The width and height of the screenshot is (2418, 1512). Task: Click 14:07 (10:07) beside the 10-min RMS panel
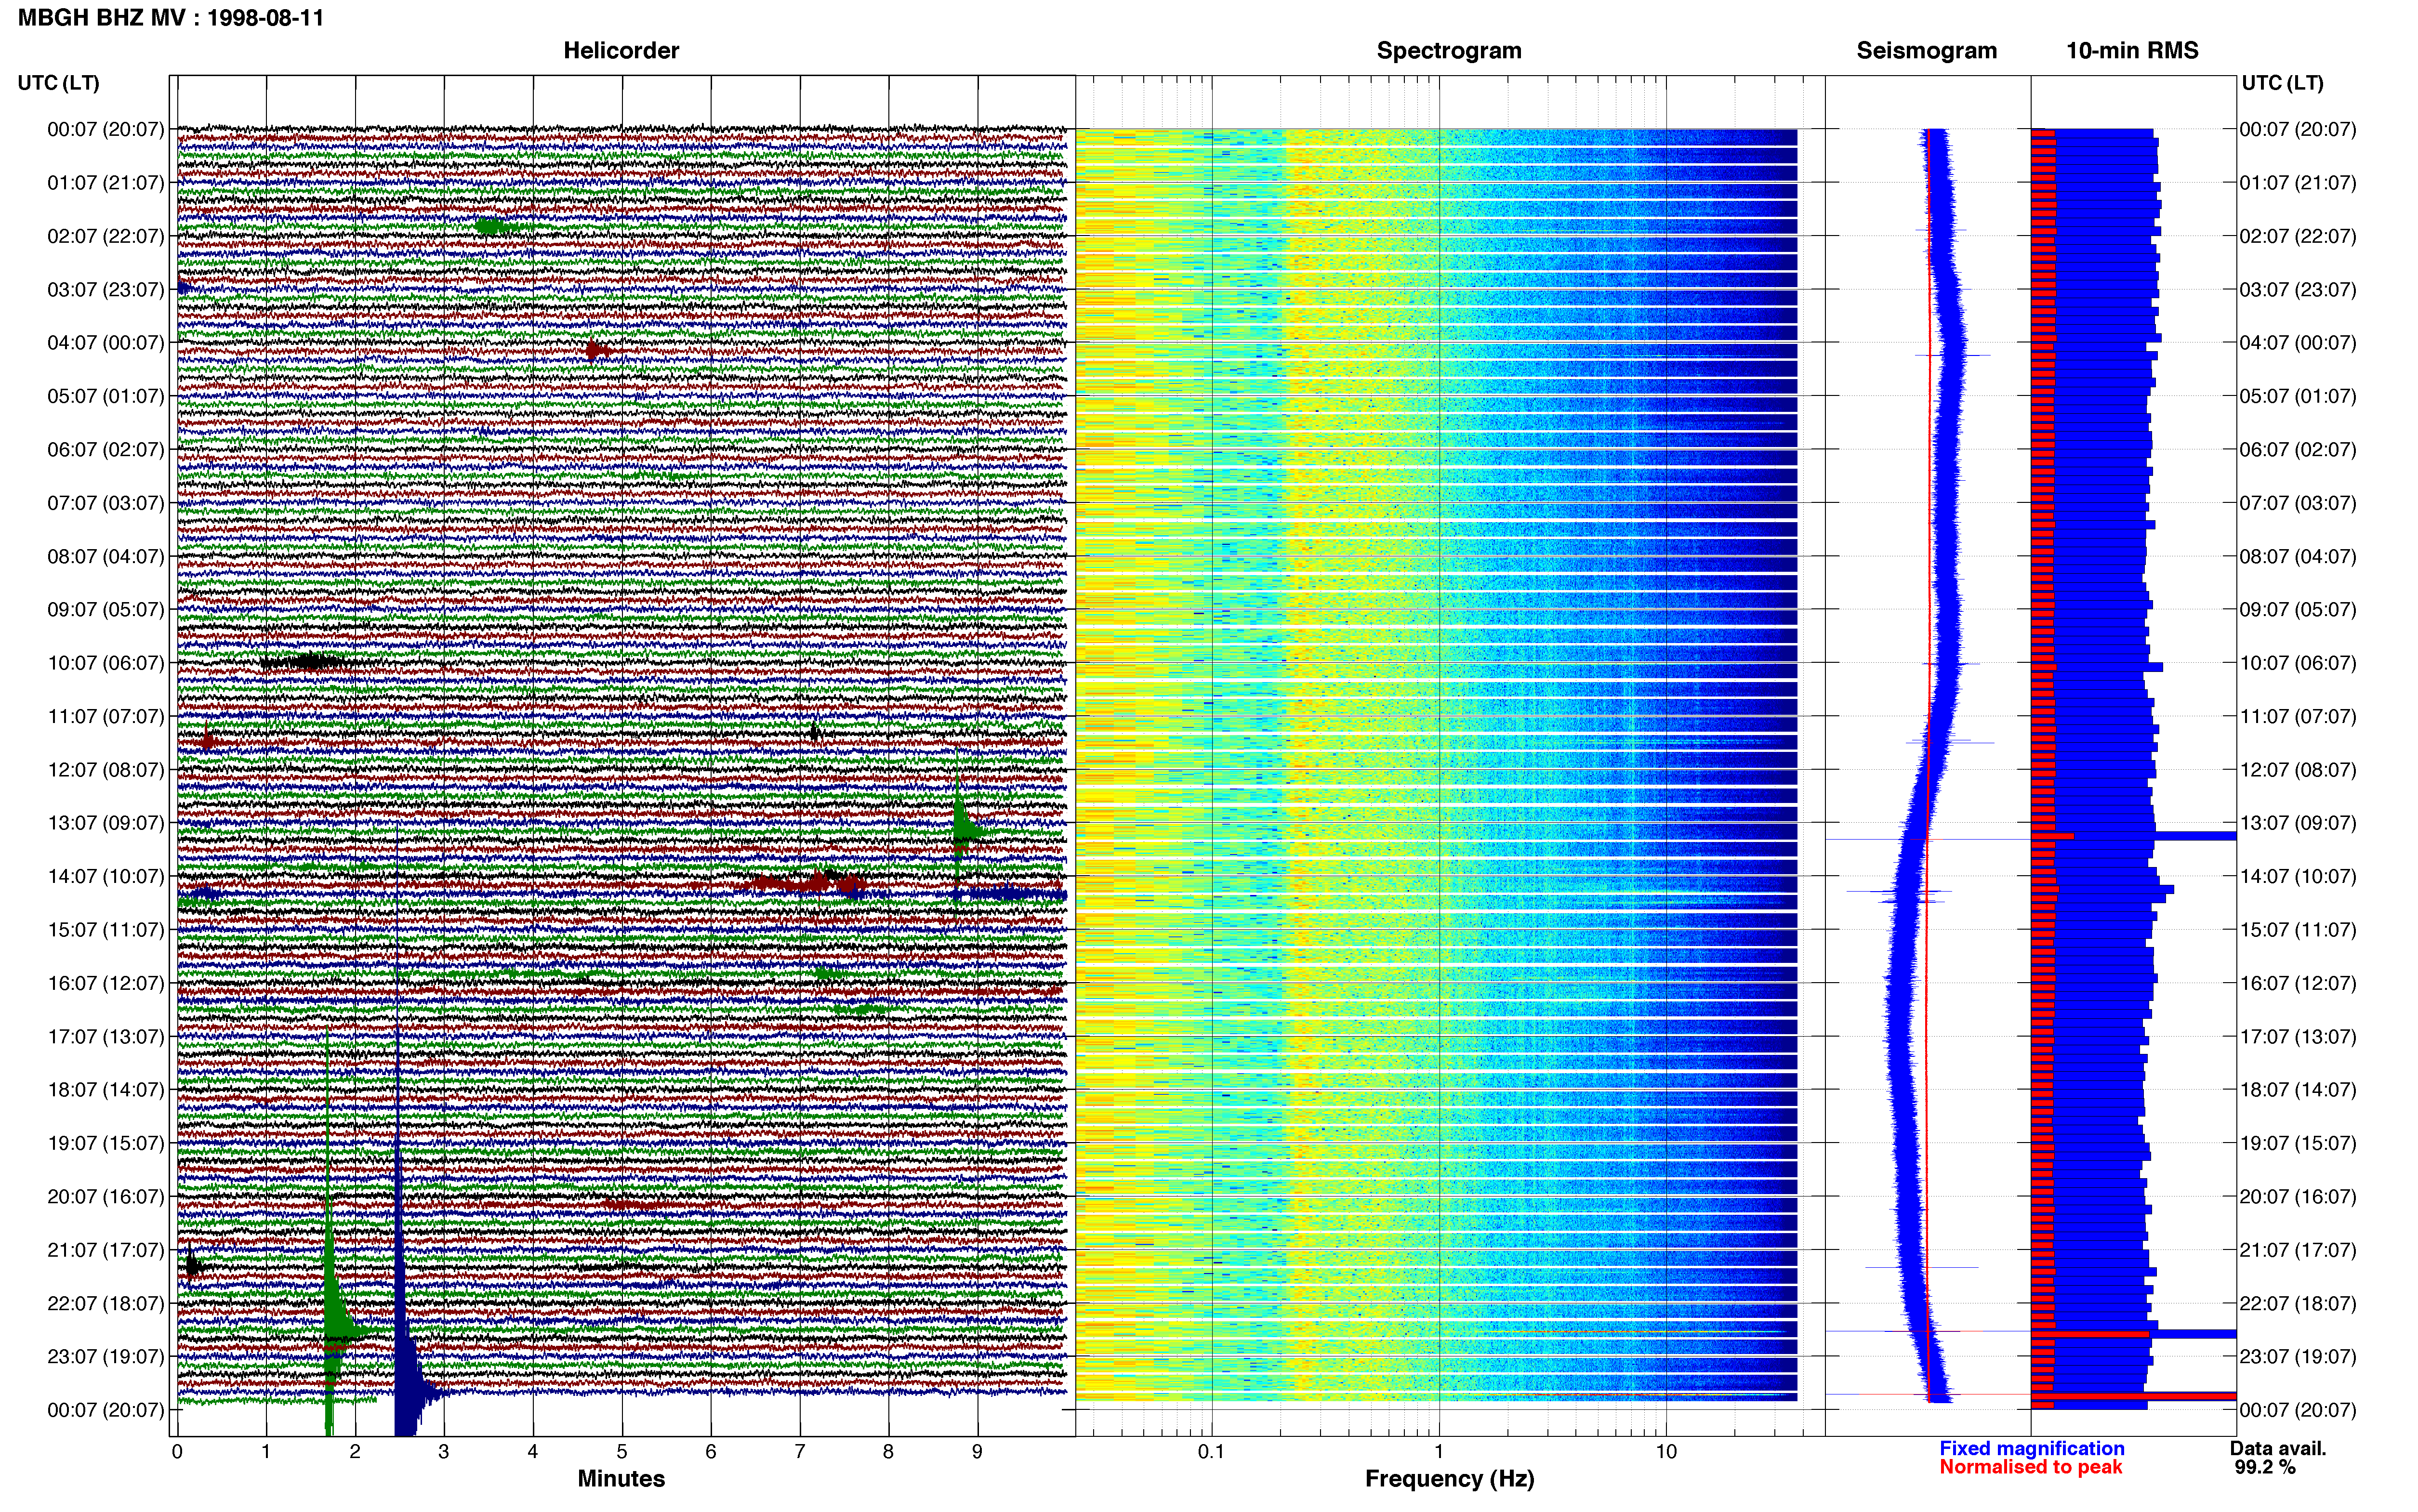2298,877
